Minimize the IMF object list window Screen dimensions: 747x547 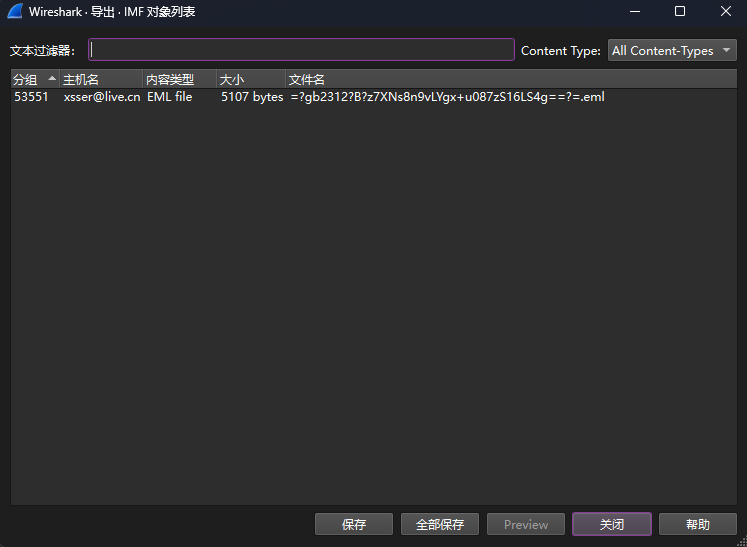pyautogui.click(x=635, y=11)
